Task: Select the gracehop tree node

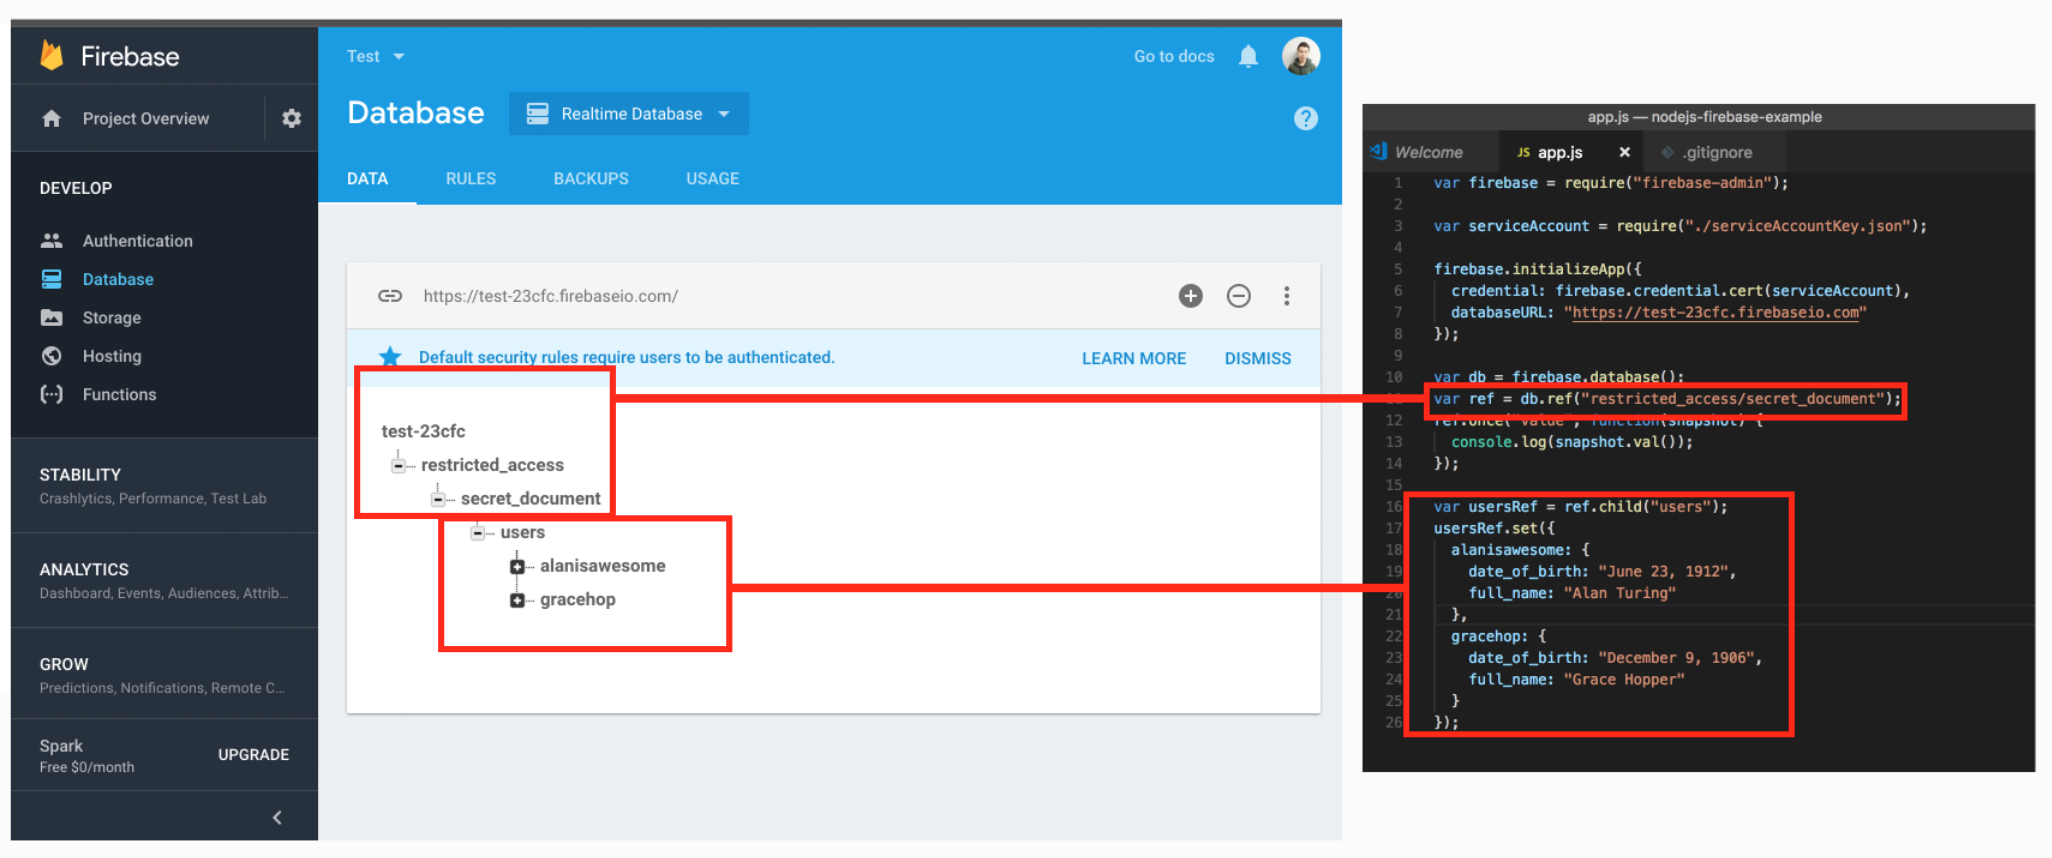Action: click(577, 600)
